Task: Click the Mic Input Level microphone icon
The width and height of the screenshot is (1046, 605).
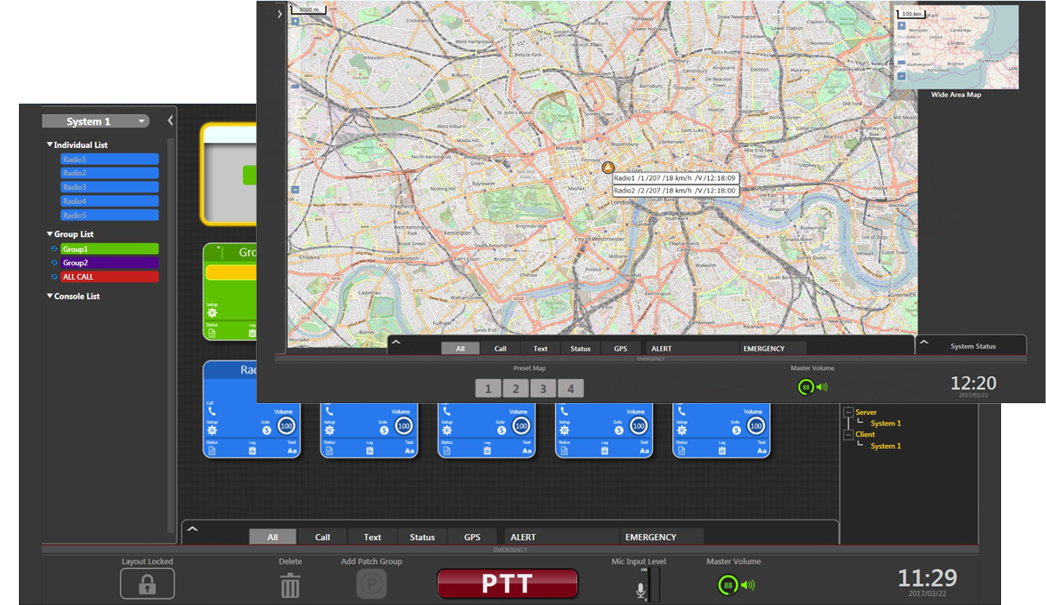Action: point(641,589)
